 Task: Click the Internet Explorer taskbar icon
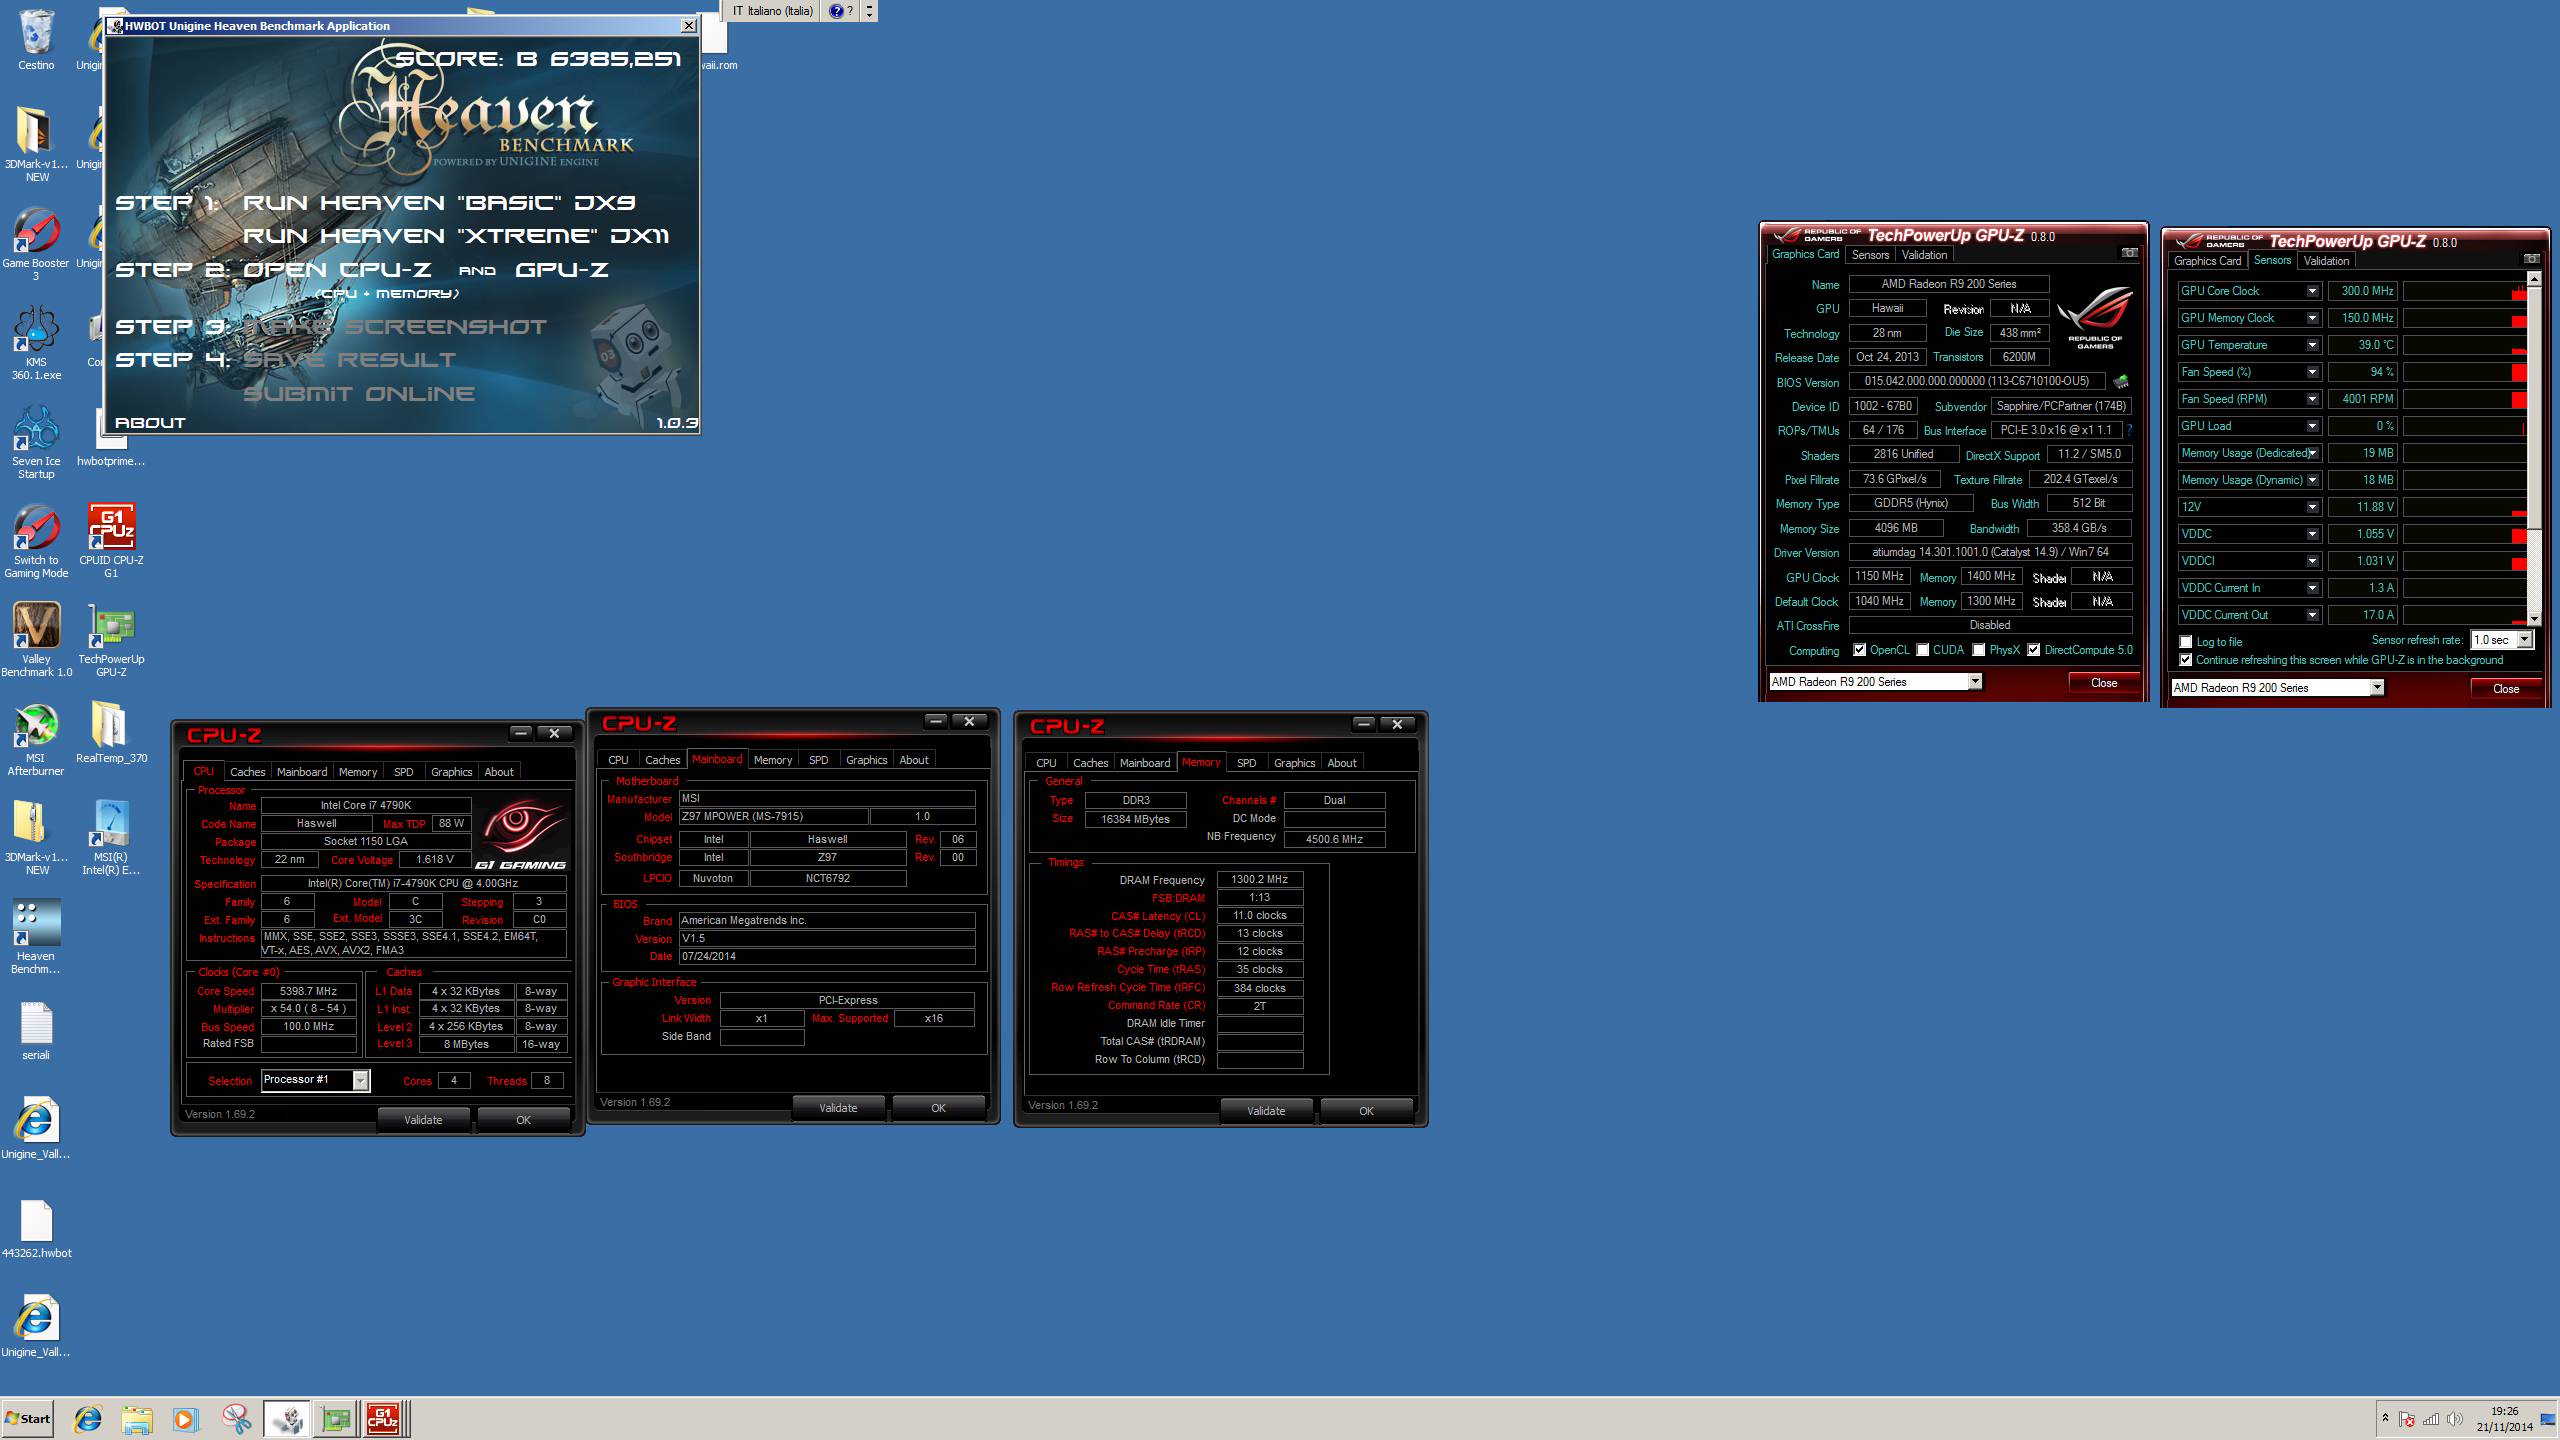88,1419
